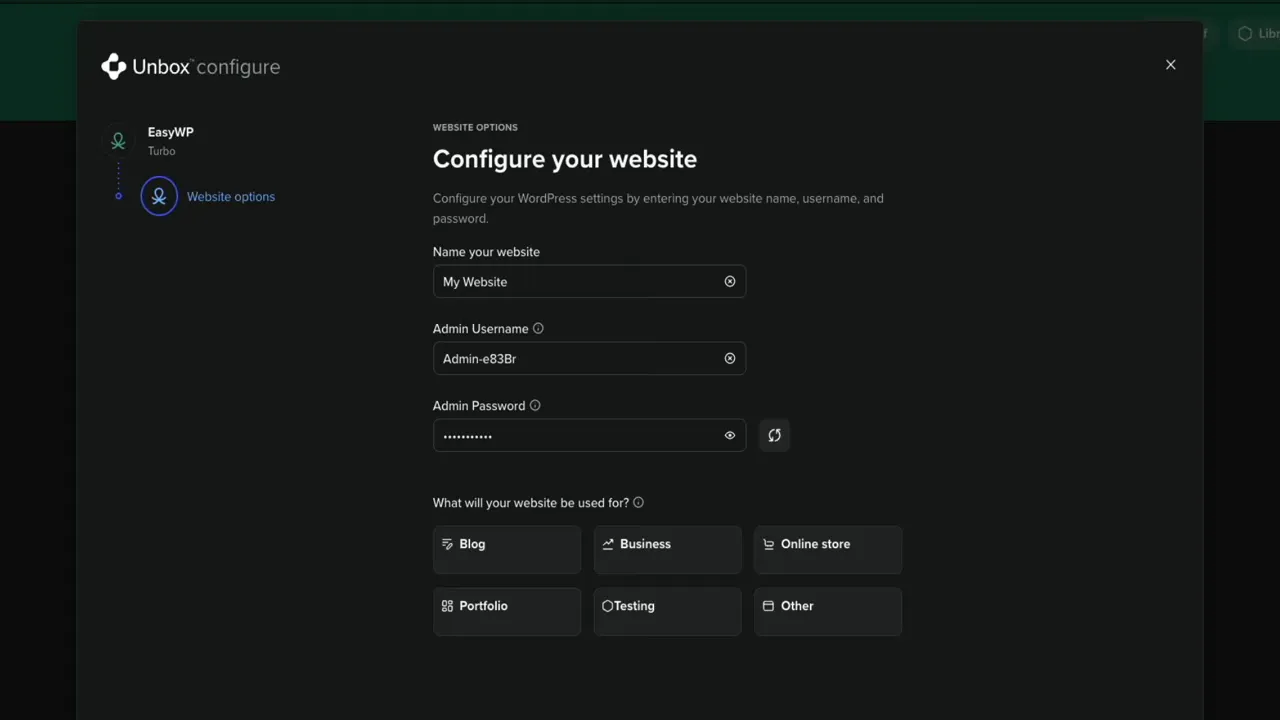The height and width of the screenshot is (720, 1280).
Task: Focus the Name your website field
Action: (589, 282)
